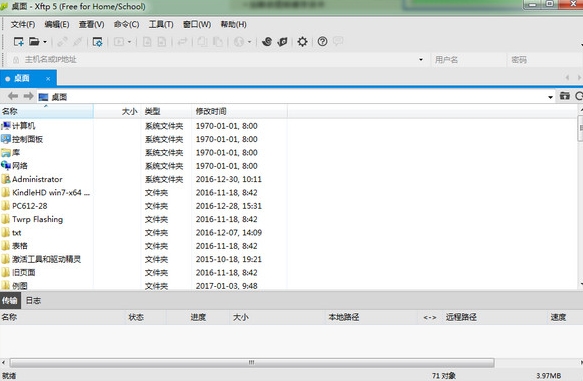Open the 命令(C) menu
The height and width of the screenshot is (381, 583).
click(126, 25)
